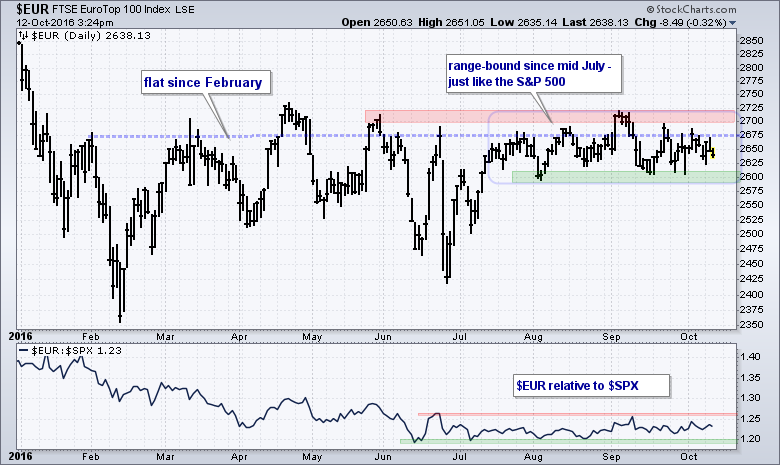Screen dimensions: 780x465
Task: Click the $EUR:$SPX 1.23 legend text
Action: [76, 351]
